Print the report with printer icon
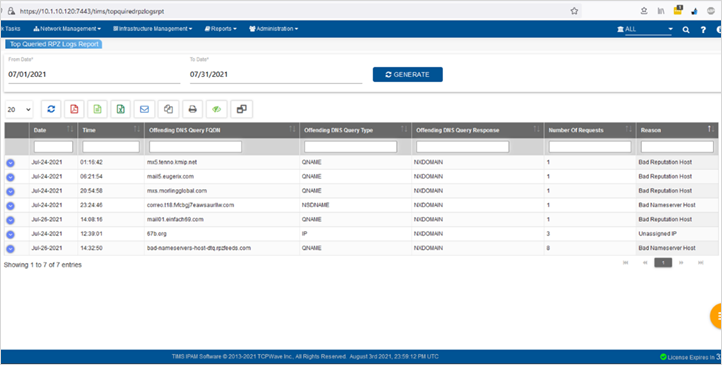This screenshot has width=722, height=365. pyautogui.click(x=192, y=109)
